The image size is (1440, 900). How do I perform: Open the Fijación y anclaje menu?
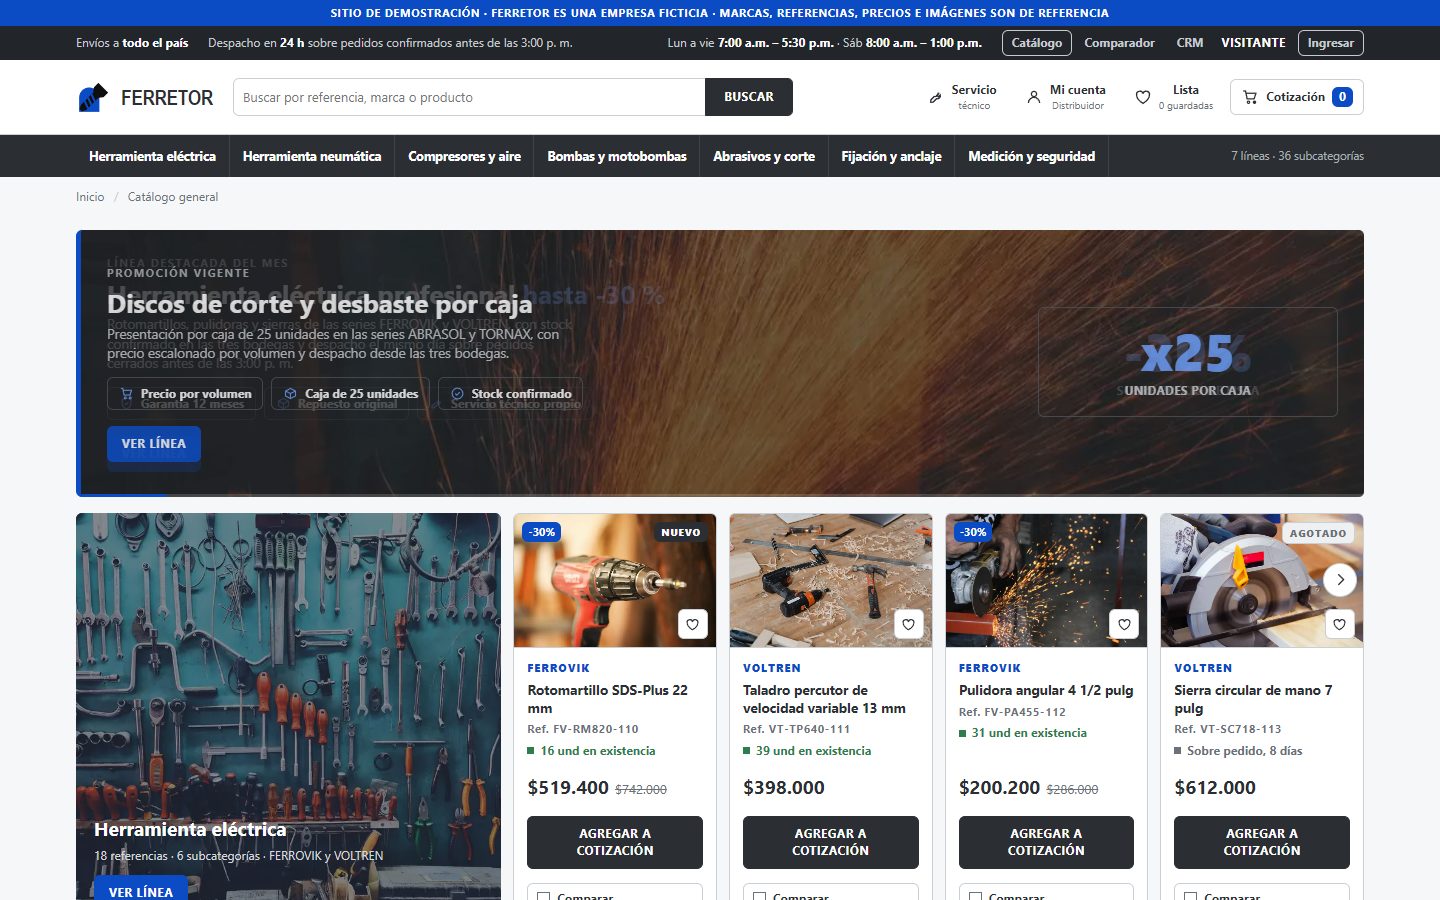(891, 156)
